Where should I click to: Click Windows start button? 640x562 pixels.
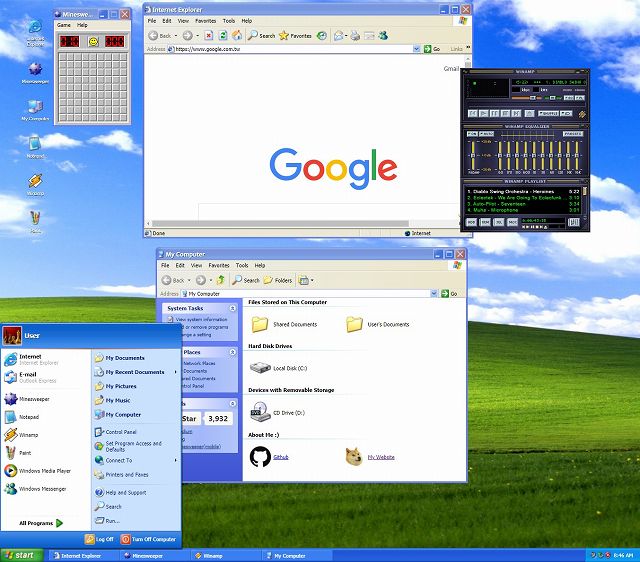21,555
